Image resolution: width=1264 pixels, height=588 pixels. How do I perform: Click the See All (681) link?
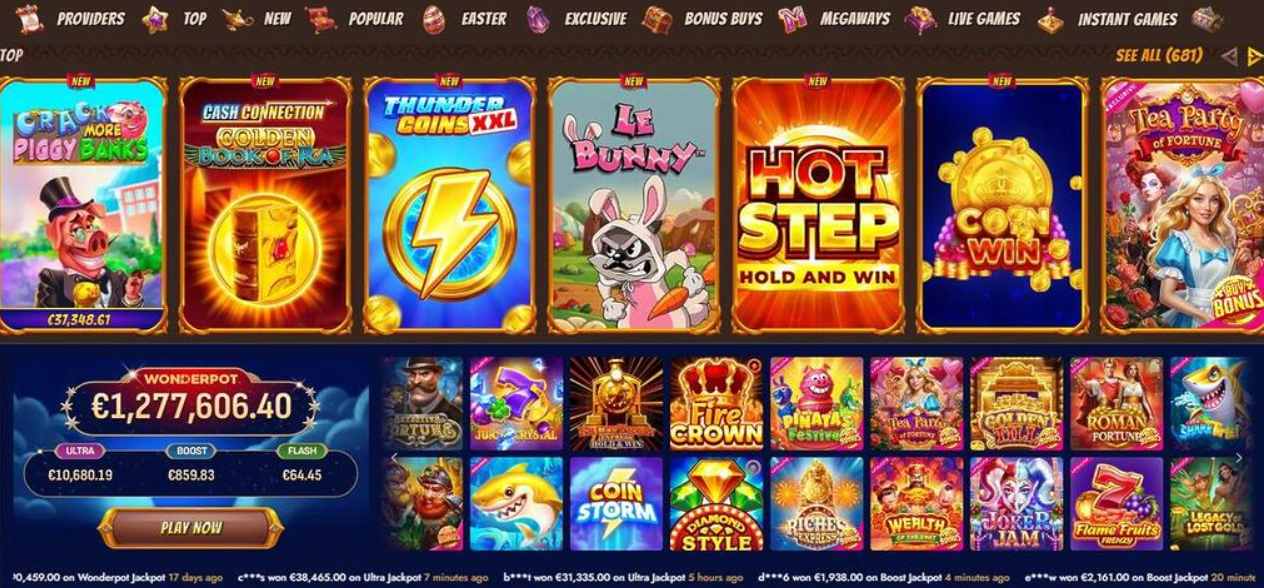1159,56
